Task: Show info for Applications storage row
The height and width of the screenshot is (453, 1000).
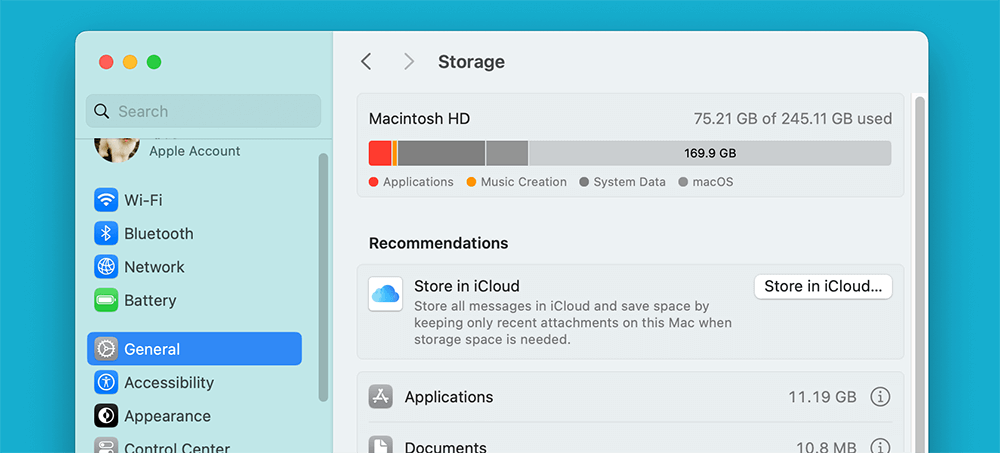Action: pyautogui.click(x=880, y=397)
